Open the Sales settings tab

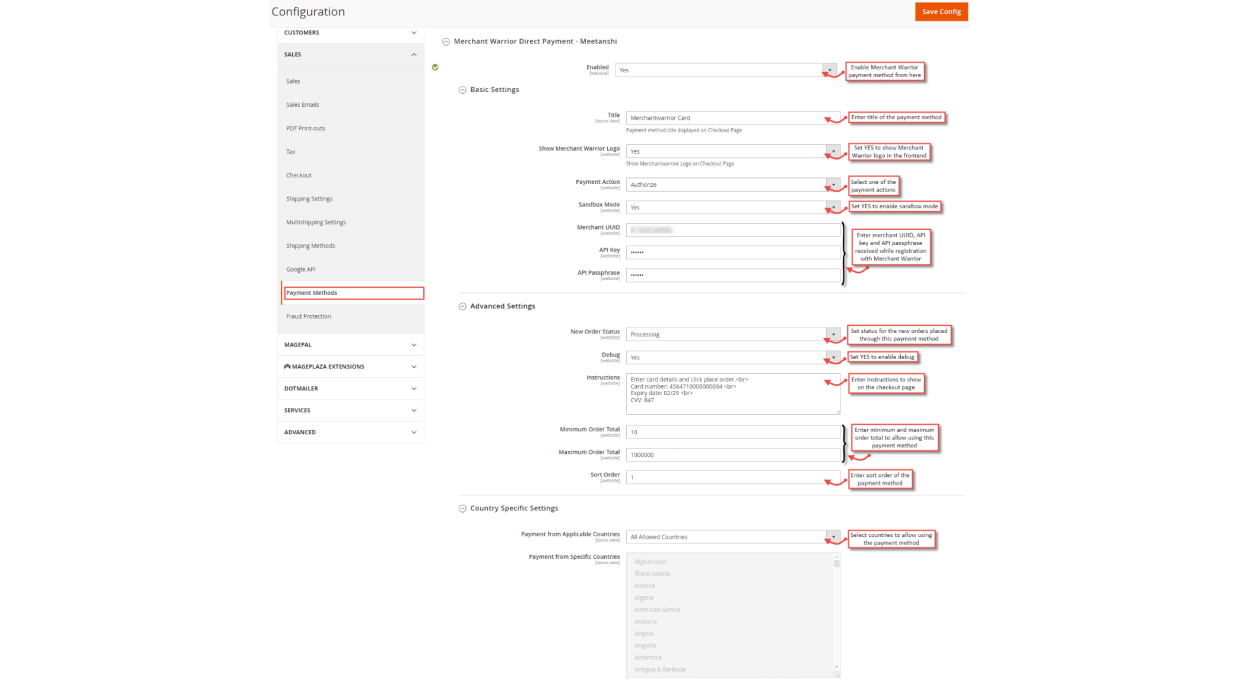click(x=293, y=81)
